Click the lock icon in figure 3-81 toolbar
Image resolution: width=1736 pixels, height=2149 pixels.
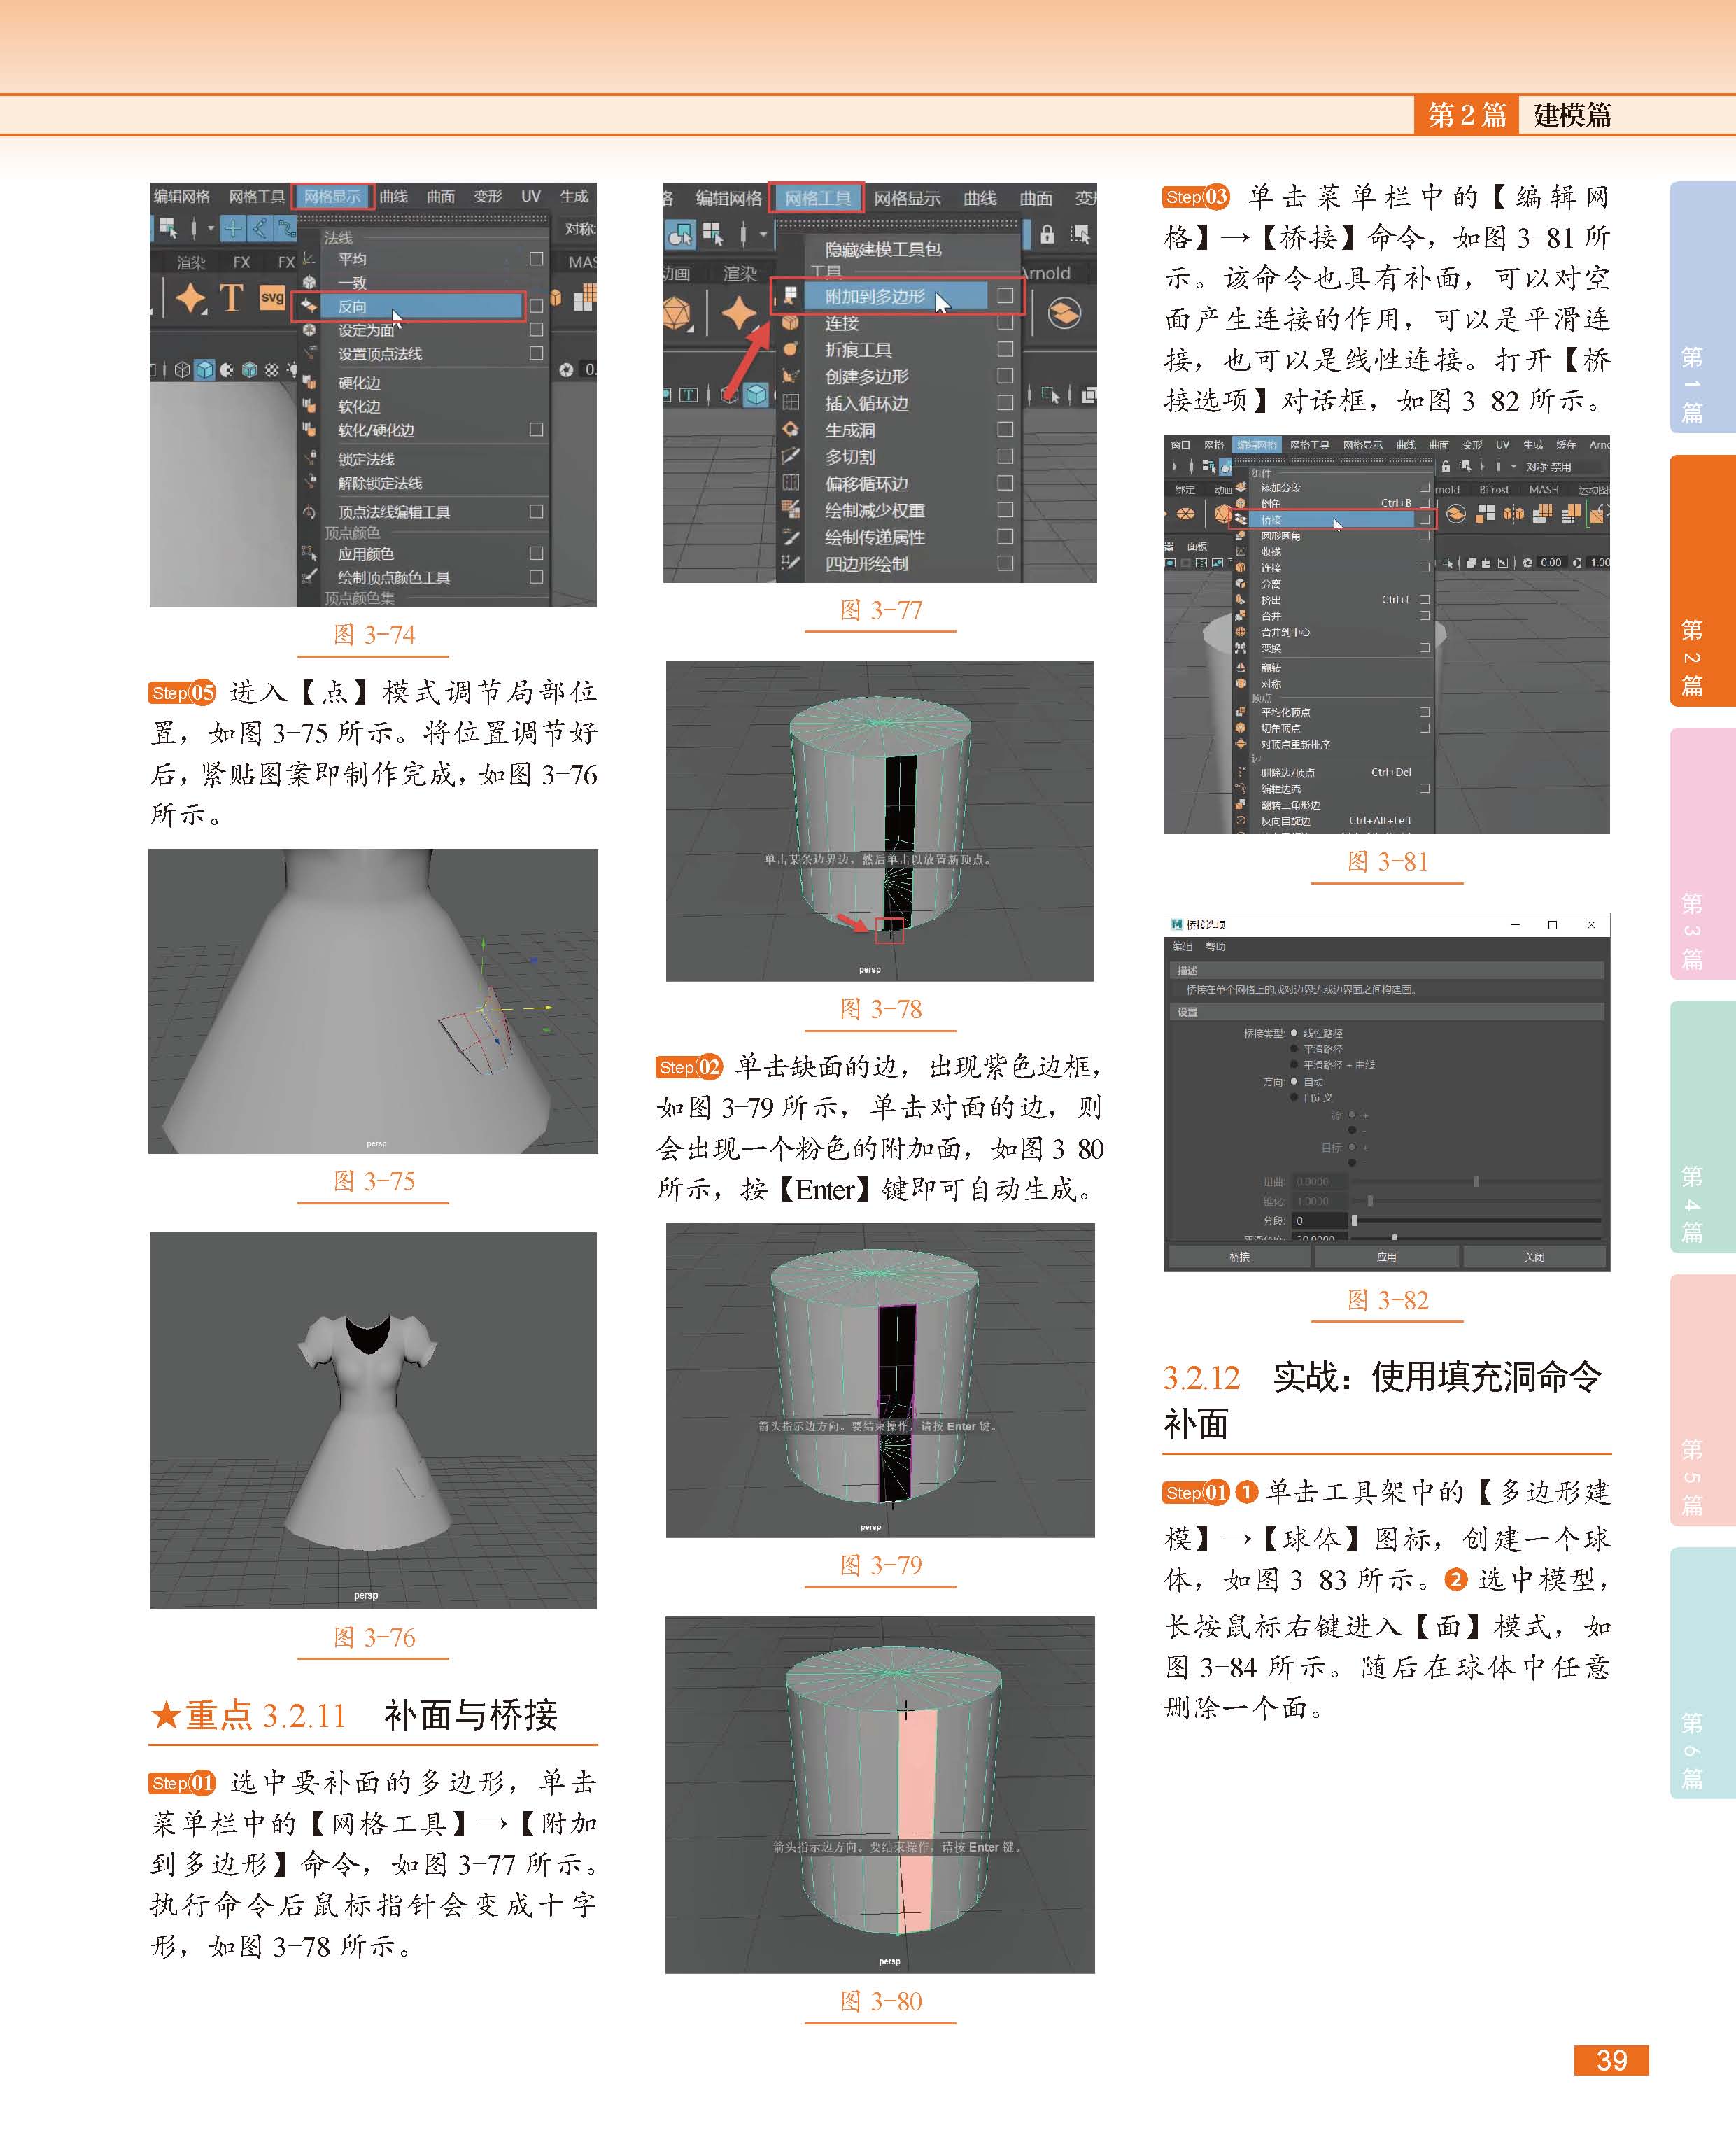point(1445,466)
